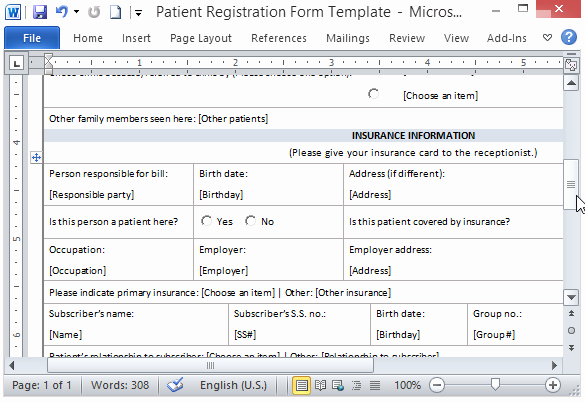585x402 pixels.
Task: Undo the last action
Action: click(62, 12)
